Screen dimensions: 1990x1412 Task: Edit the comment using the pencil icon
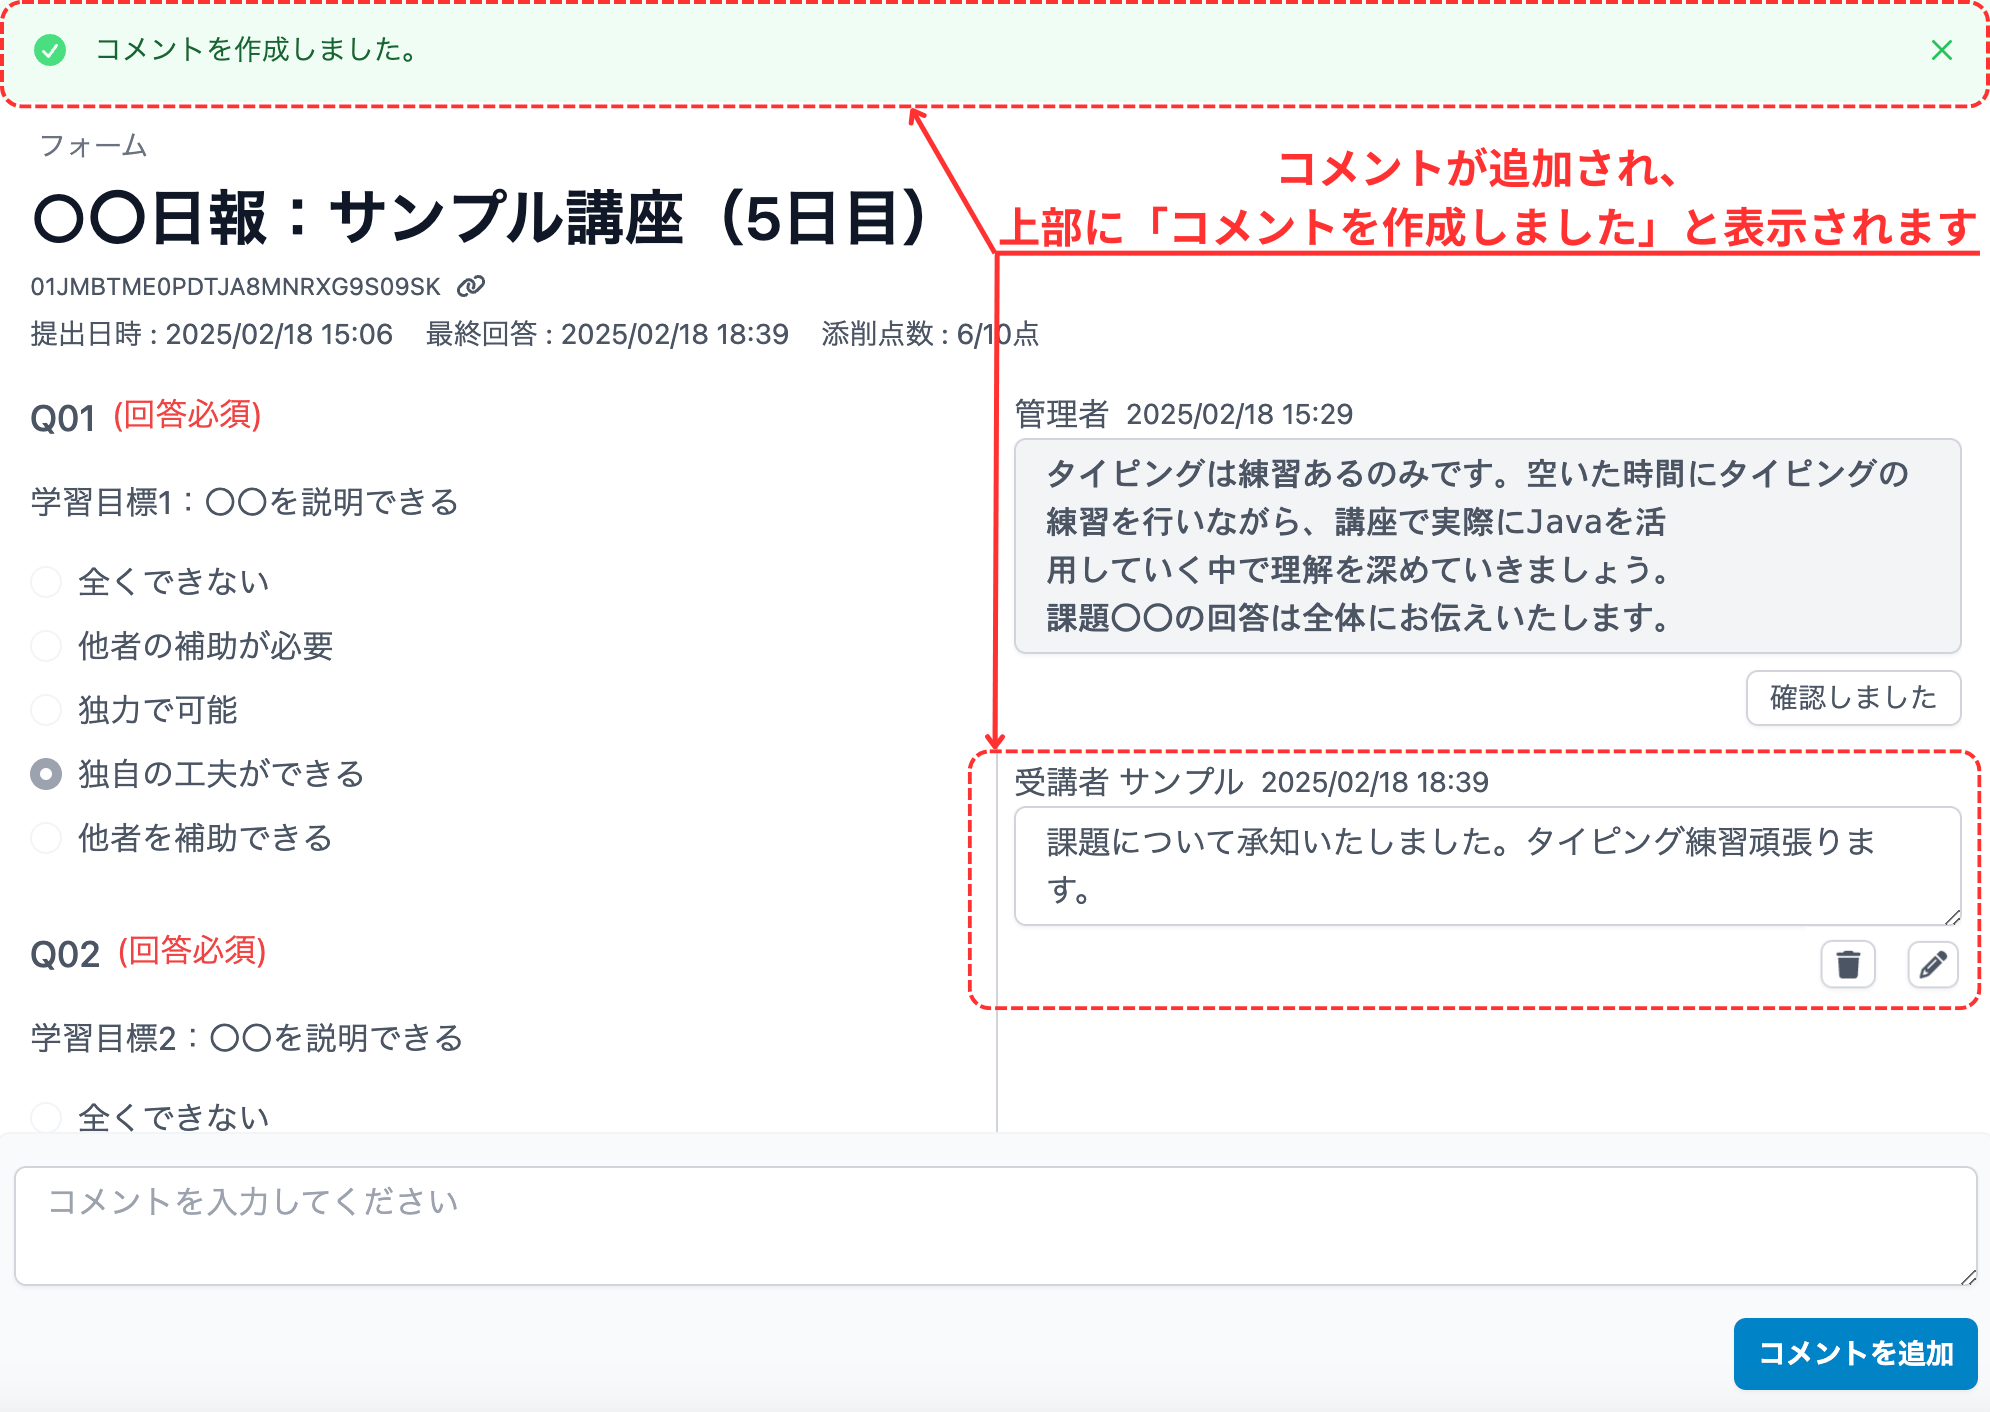tap(1932, 964)
